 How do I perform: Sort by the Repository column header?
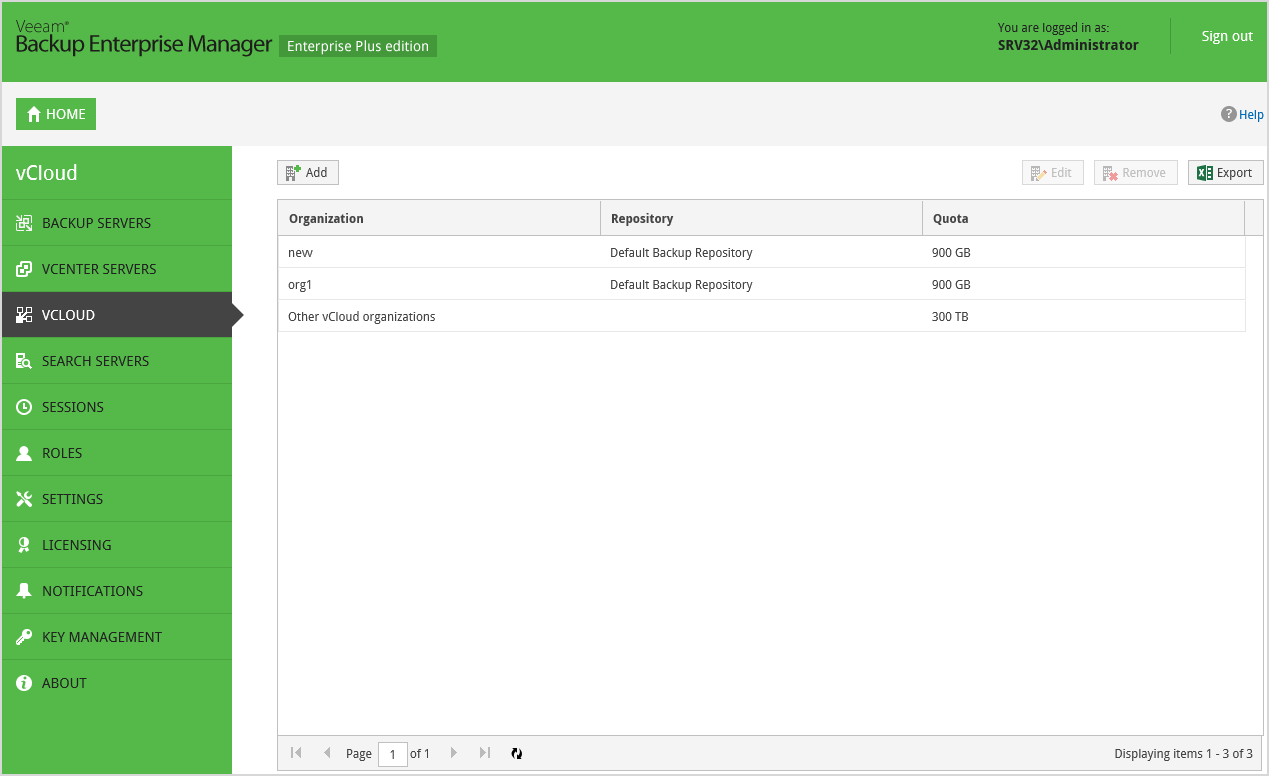tap(761, 218)
